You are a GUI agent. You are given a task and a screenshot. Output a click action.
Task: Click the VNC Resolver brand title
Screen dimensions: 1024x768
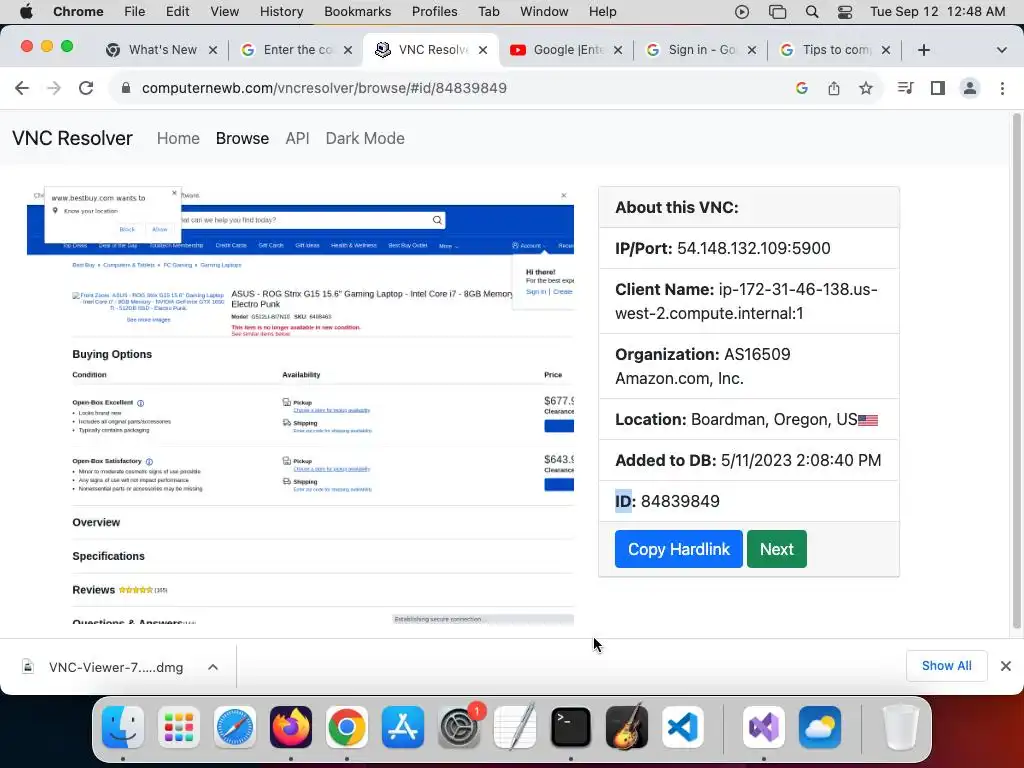click(72, 138)
